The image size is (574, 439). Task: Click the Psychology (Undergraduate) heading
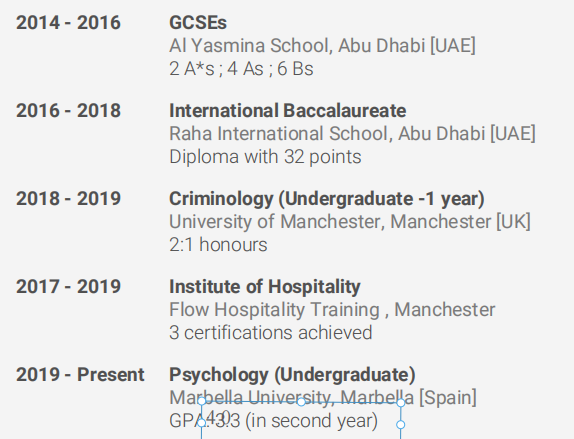point(292,375)
